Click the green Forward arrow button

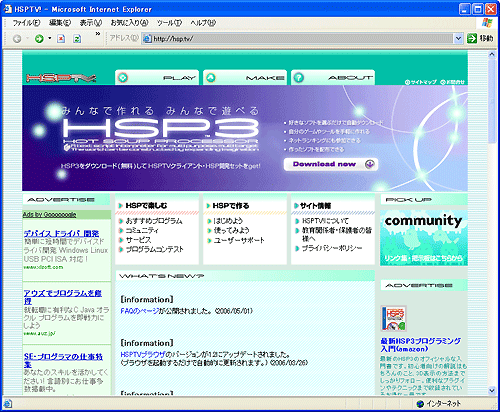(x=39, y=39)
